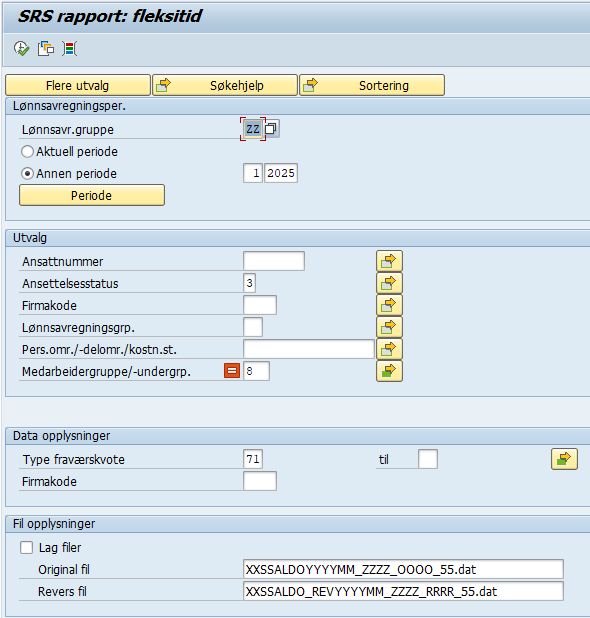Click Firmakode field under Data opplysninger
590x618 pixels.
[260, 481]
